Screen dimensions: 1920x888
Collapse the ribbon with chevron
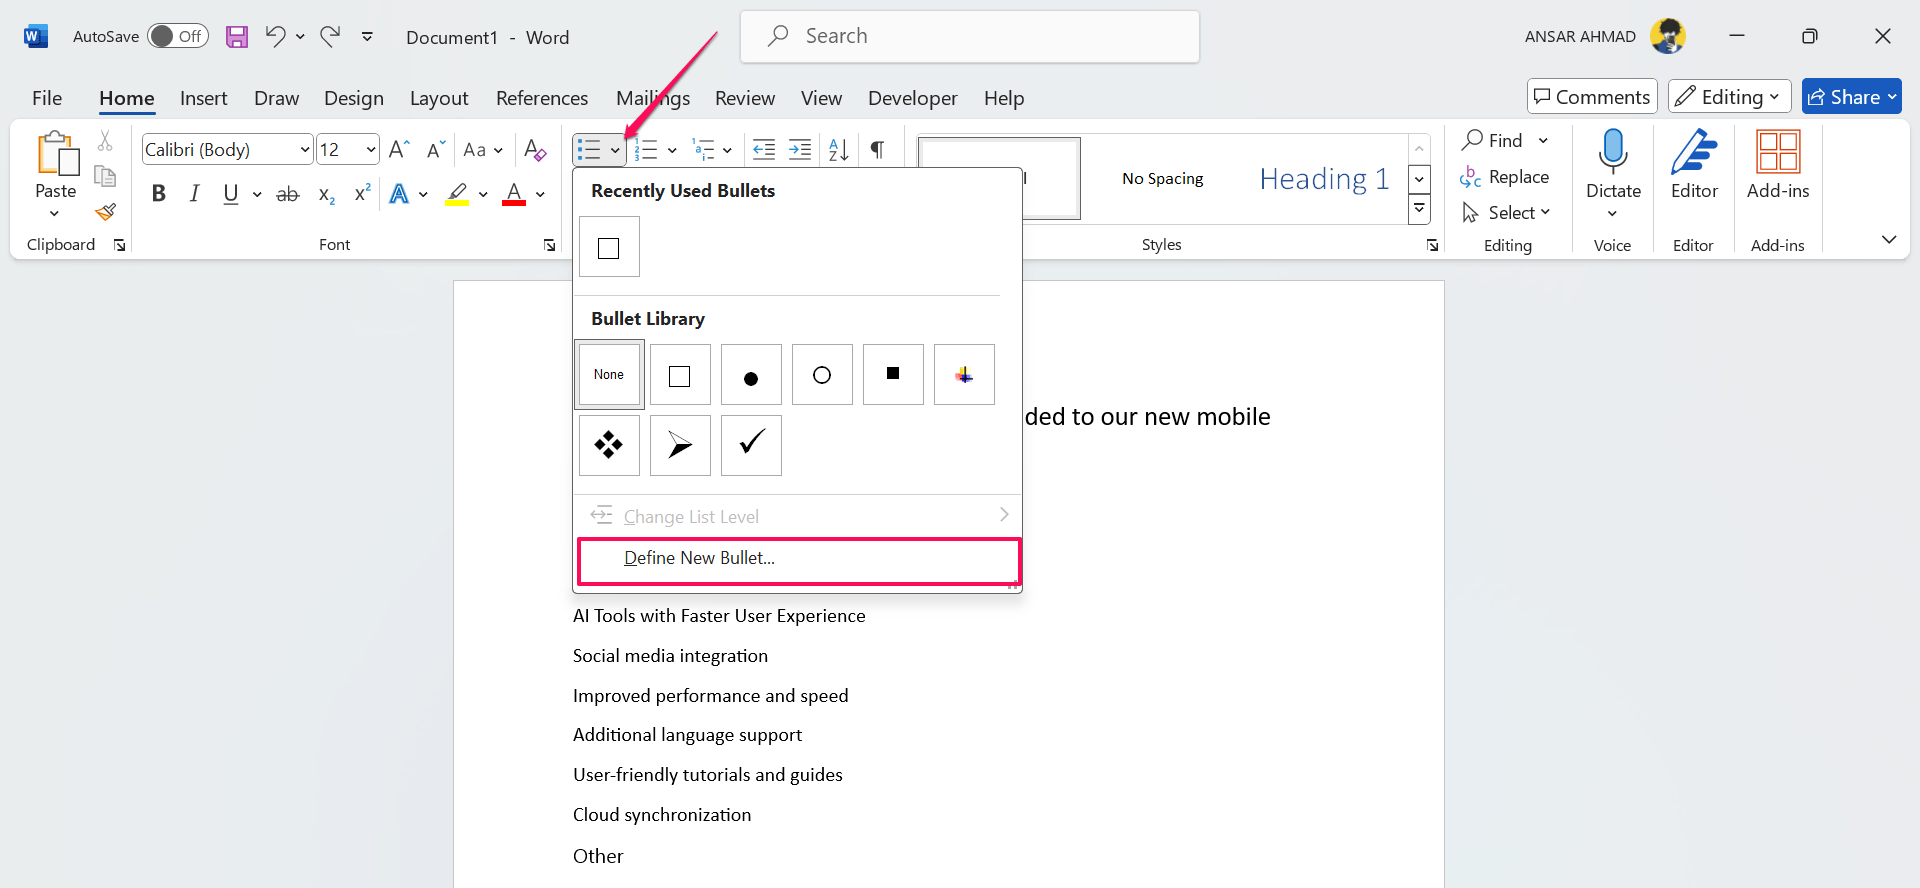1889,239
